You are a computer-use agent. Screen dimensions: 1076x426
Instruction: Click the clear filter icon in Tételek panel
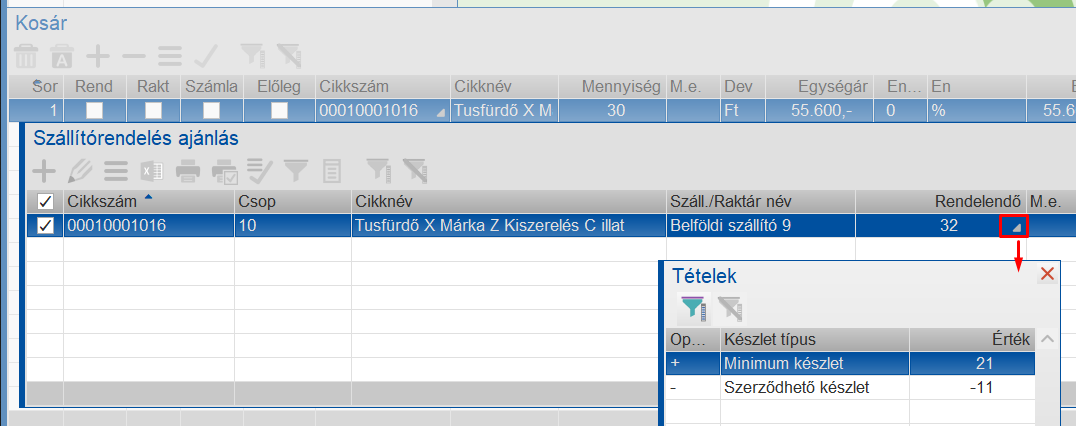[x=729, y=308]
